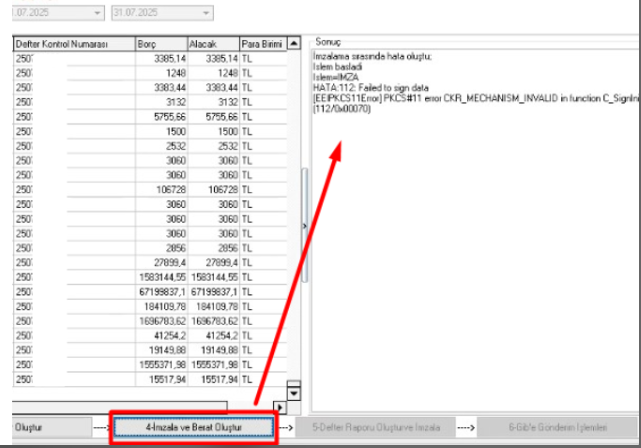Click the table scroll-up arrow

tap(293, 44)
